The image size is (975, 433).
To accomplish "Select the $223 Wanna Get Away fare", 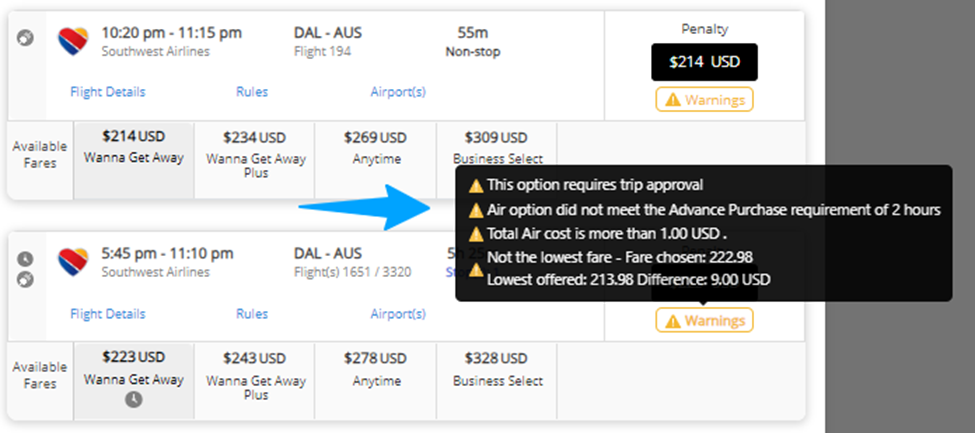I will (134, 381).
